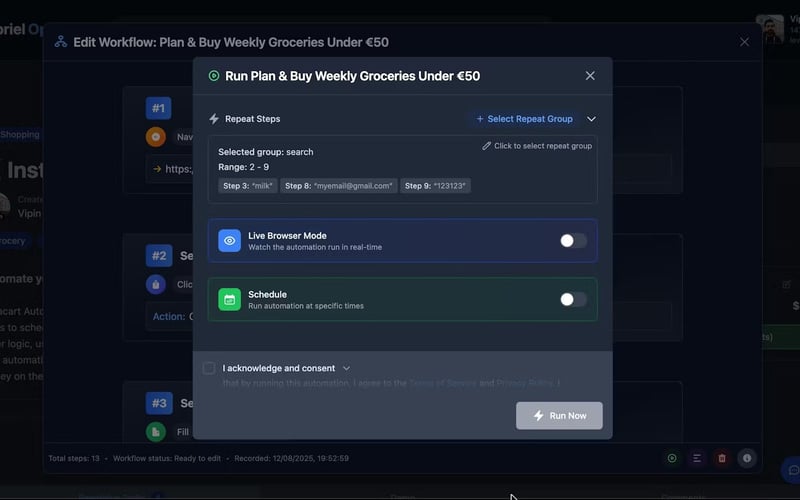The height and width of the screenshot is (500, 800).
Task: Click the eye icon for Live Browser Mode
Action: click(x=230, y=241)
